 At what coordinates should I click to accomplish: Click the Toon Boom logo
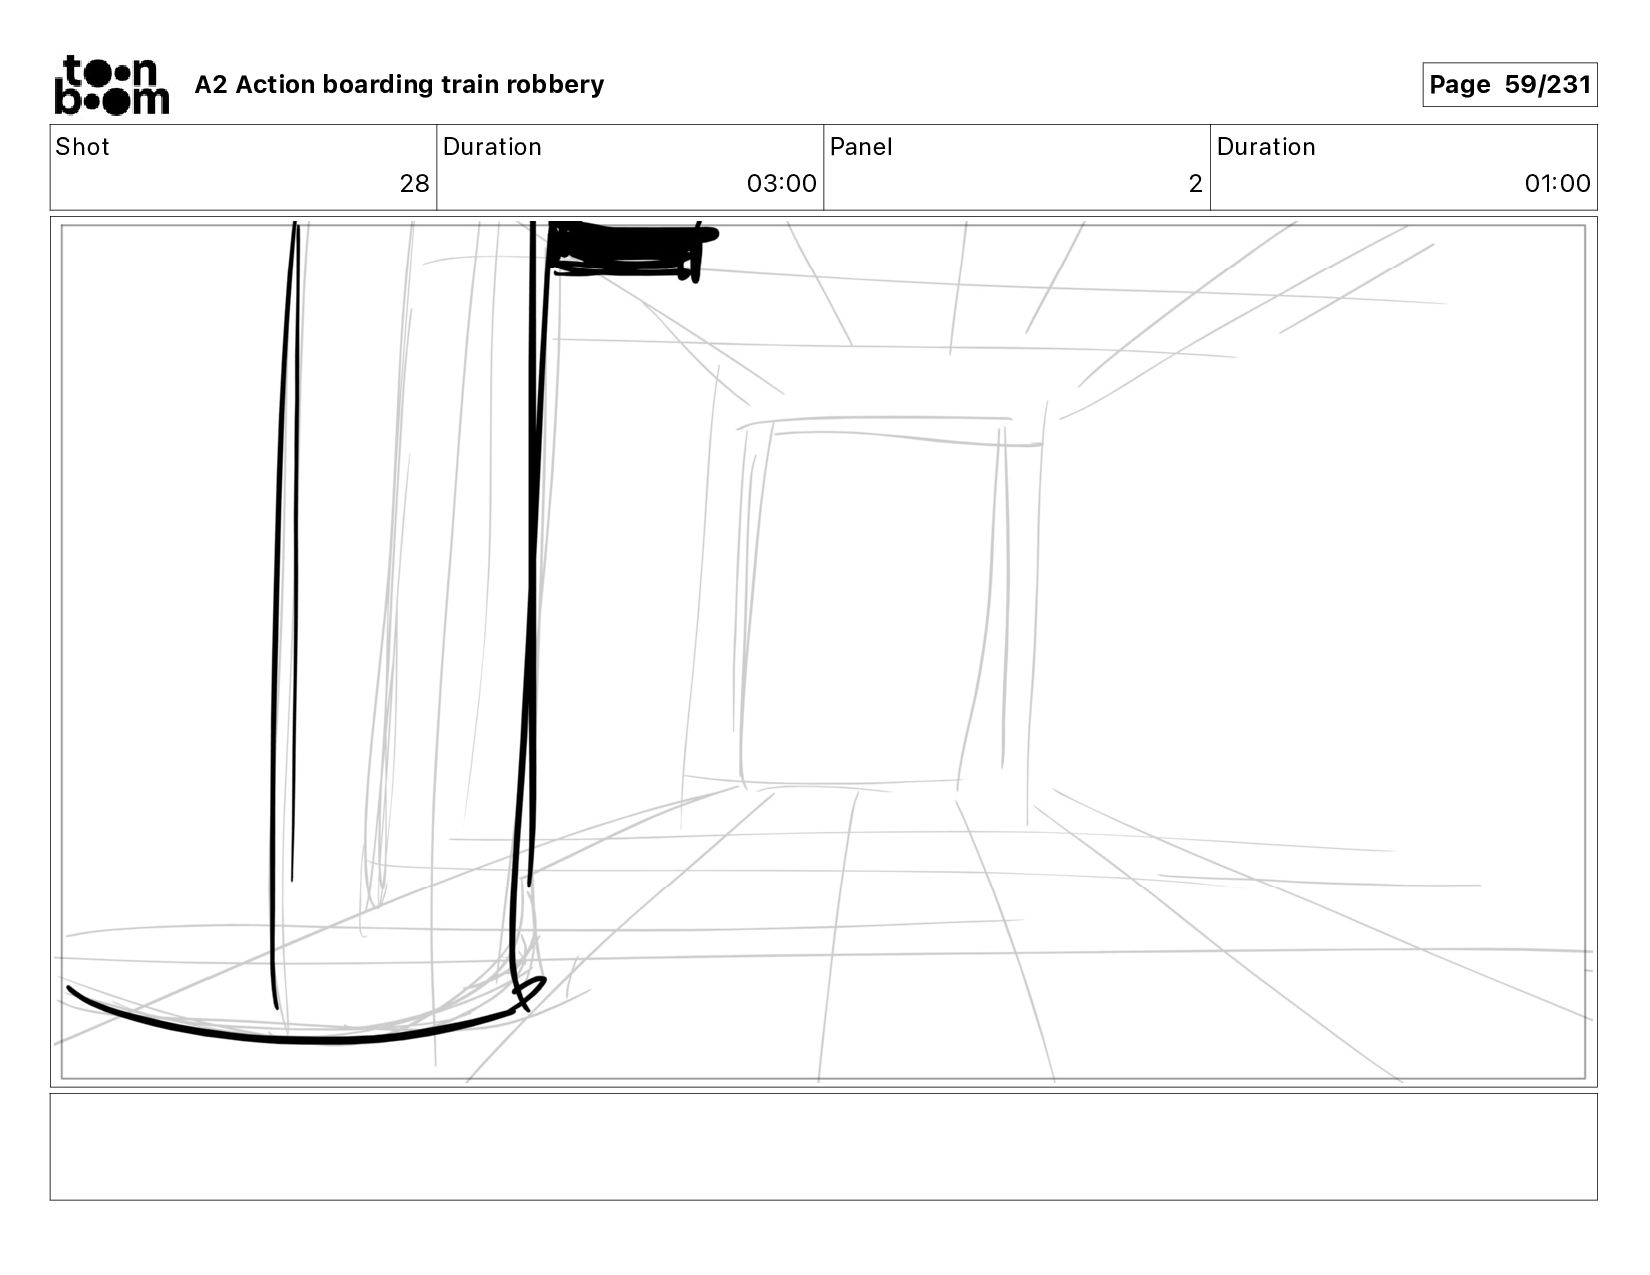pyautogui.click(x=111, y=85)
